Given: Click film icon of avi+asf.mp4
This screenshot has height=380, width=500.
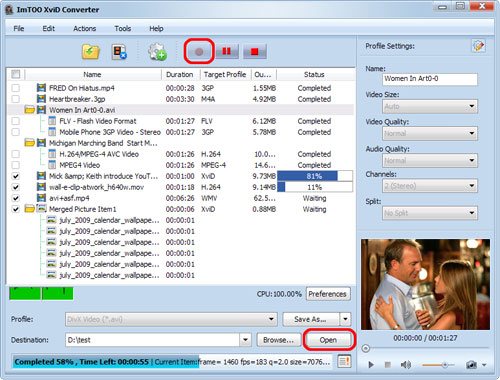Looking at the screenshot, I should [x=41, y=198].
